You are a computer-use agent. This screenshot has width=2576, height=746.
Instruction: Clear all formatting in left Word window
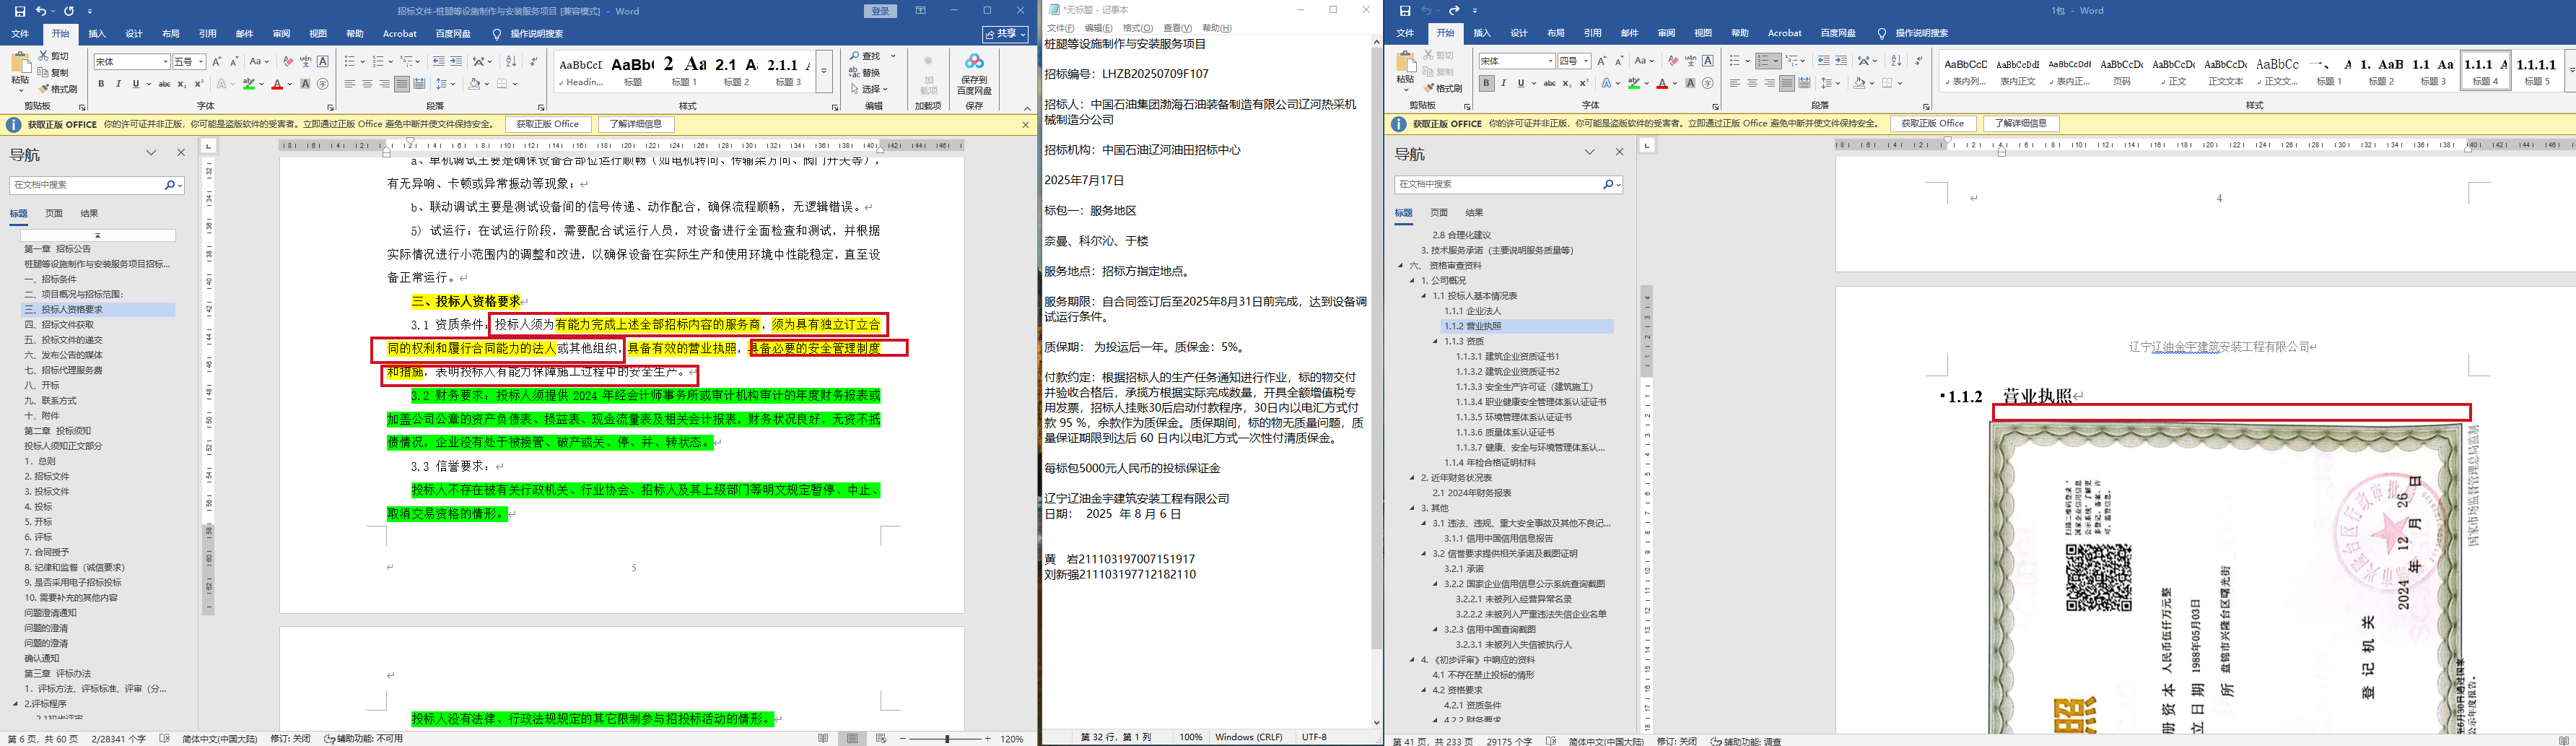tap(288, 62)
